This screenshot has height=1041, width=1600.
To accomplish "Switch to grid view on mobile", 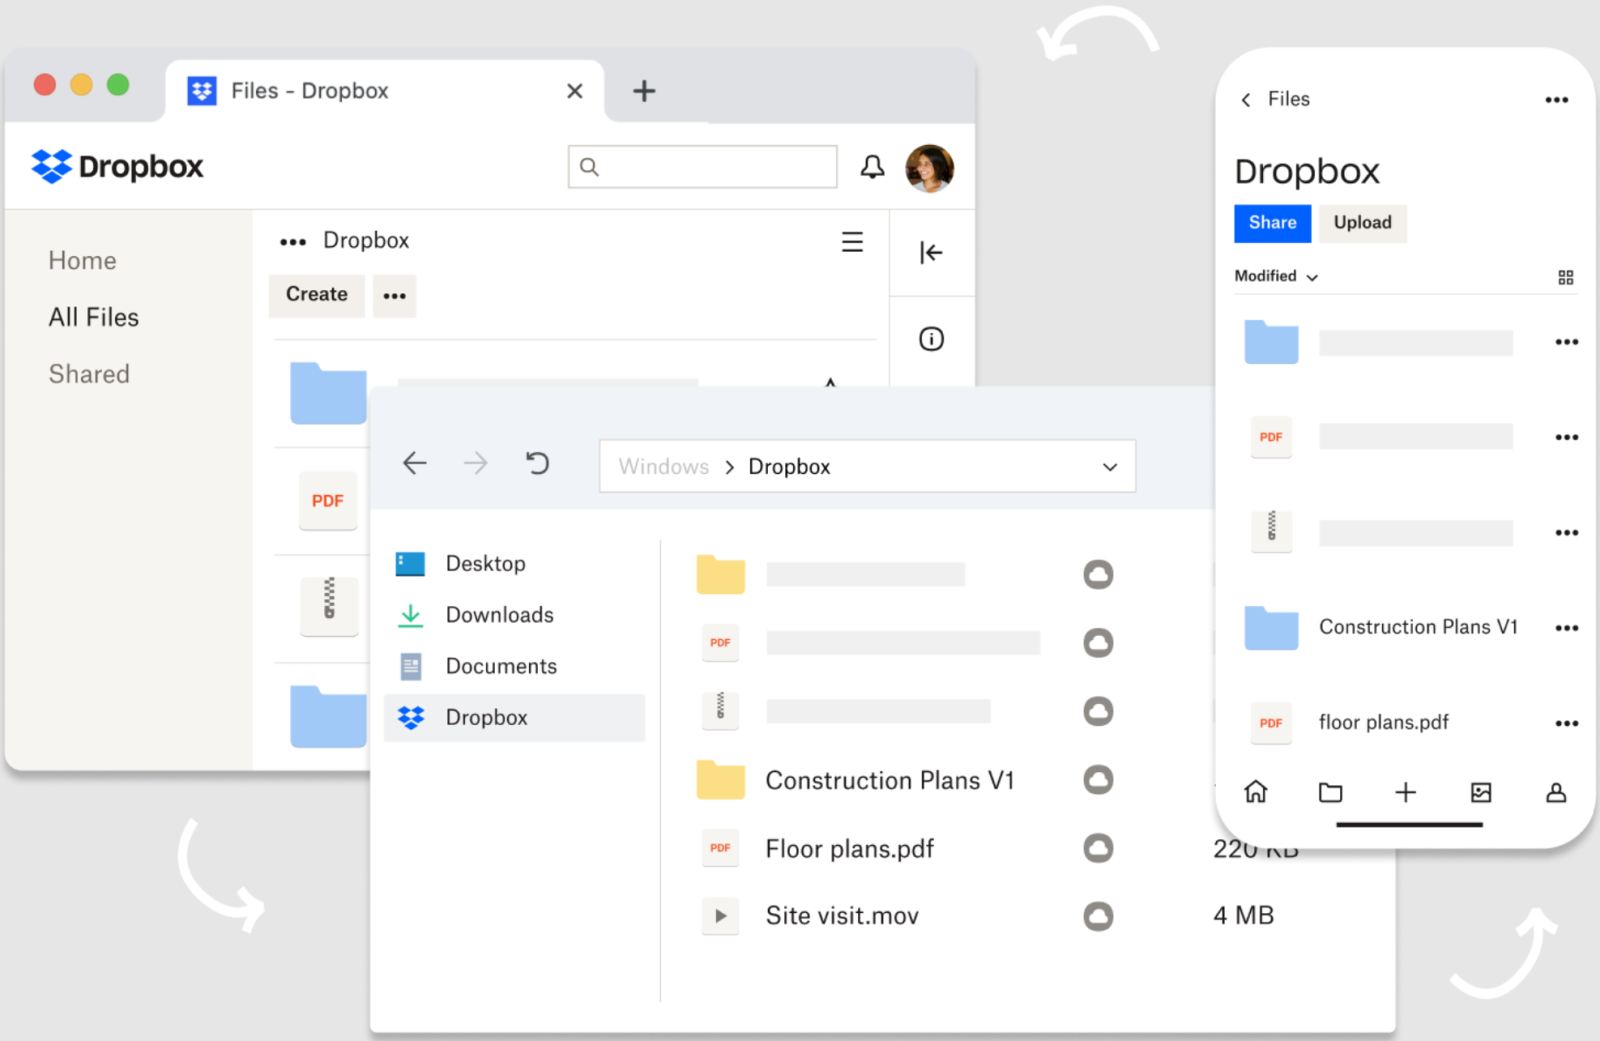I will coord(1566,278).
